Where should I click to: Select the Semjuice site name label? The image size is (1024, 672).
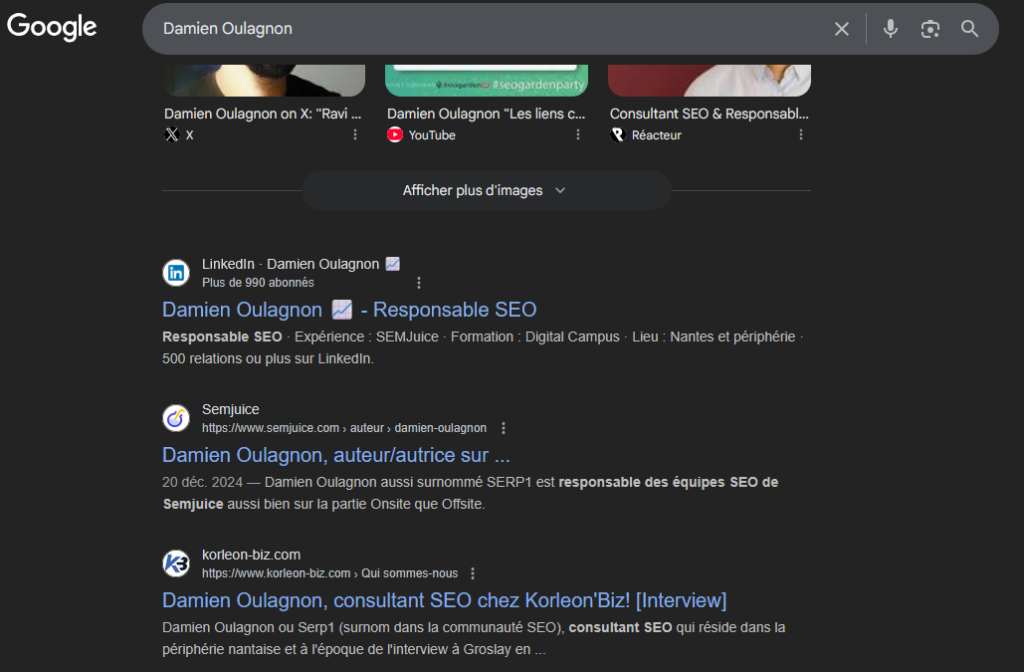point(231,409)
